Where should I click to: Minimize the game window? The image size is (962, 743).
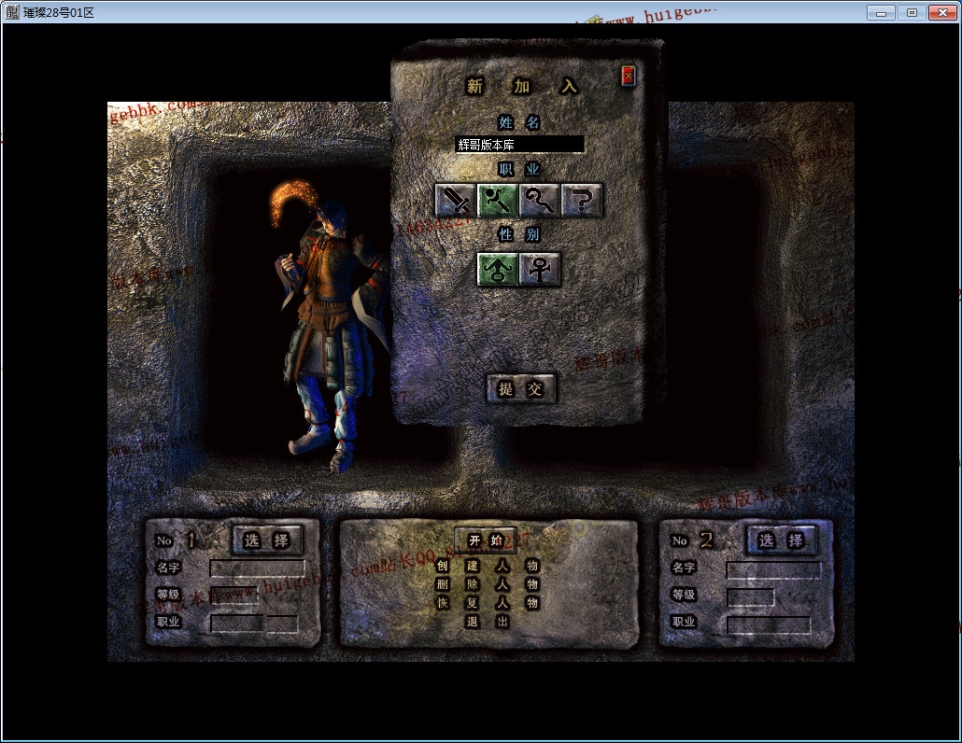tap(881, 12)
